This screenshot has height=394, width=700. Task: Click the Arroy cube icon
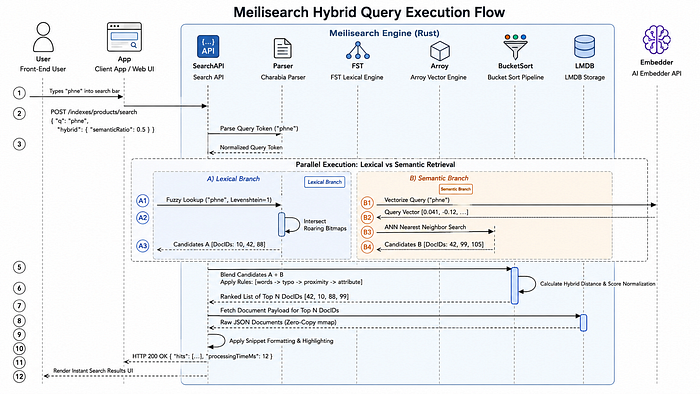pos(440,50)
